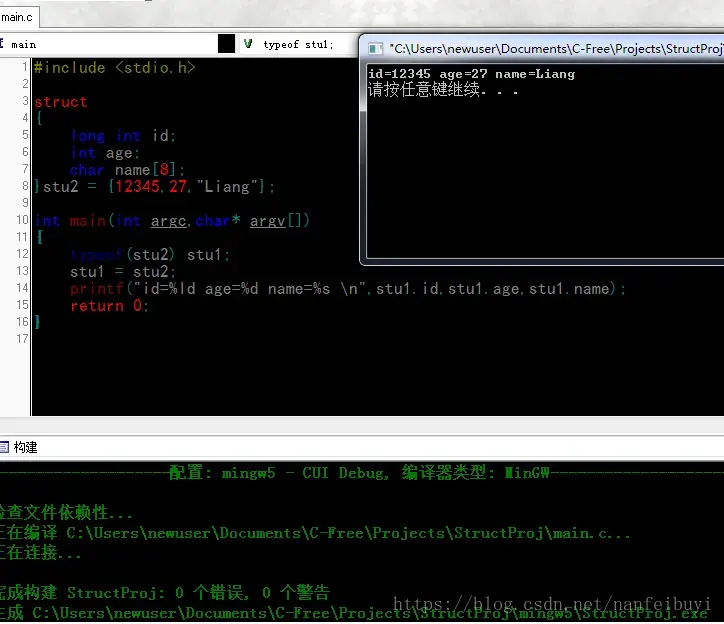This screenshot has height=624, width=724.
Task: Select the 构建 build panel tab
Action: pyautogui.click(x=25, y=447)
